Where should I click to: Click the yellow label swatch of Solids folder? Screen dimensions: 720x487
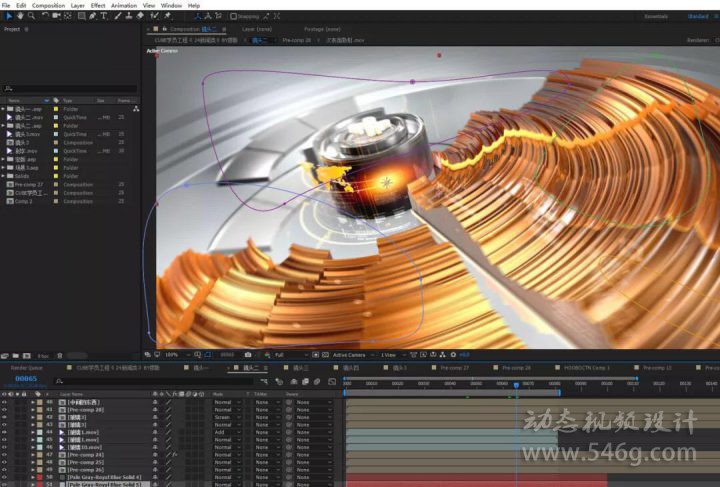[x=57, y=176]
